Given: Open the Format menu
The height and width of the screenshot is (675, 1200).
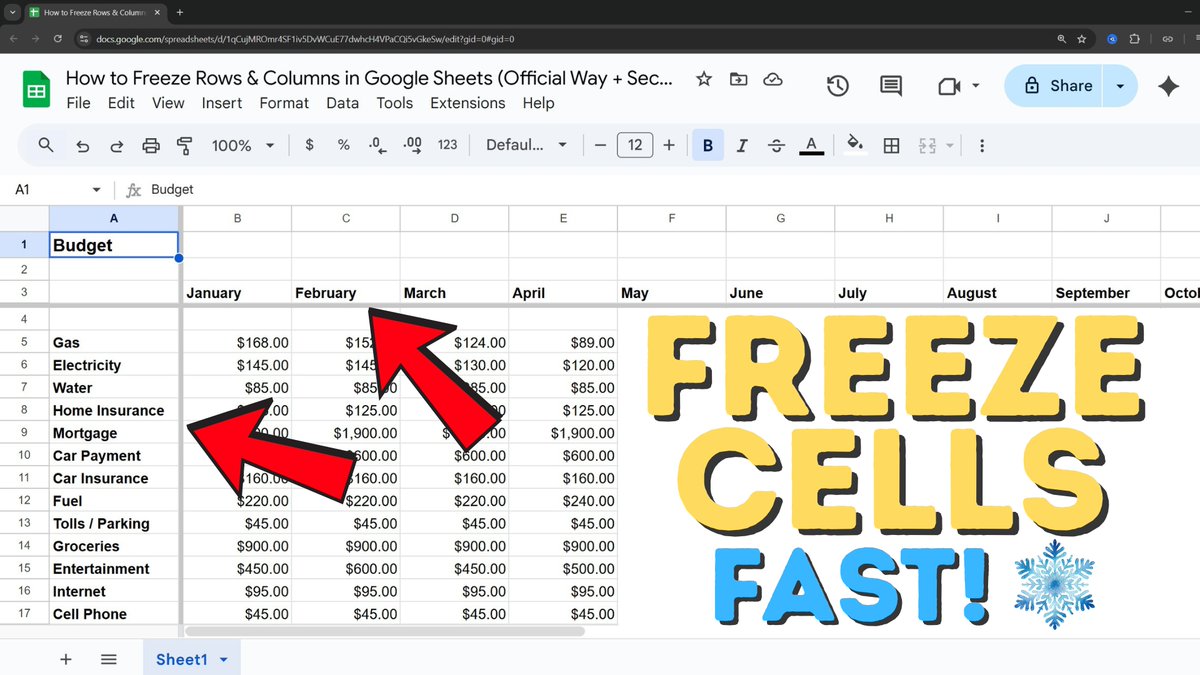Looking at the screenshot, I should click(284, 103).
